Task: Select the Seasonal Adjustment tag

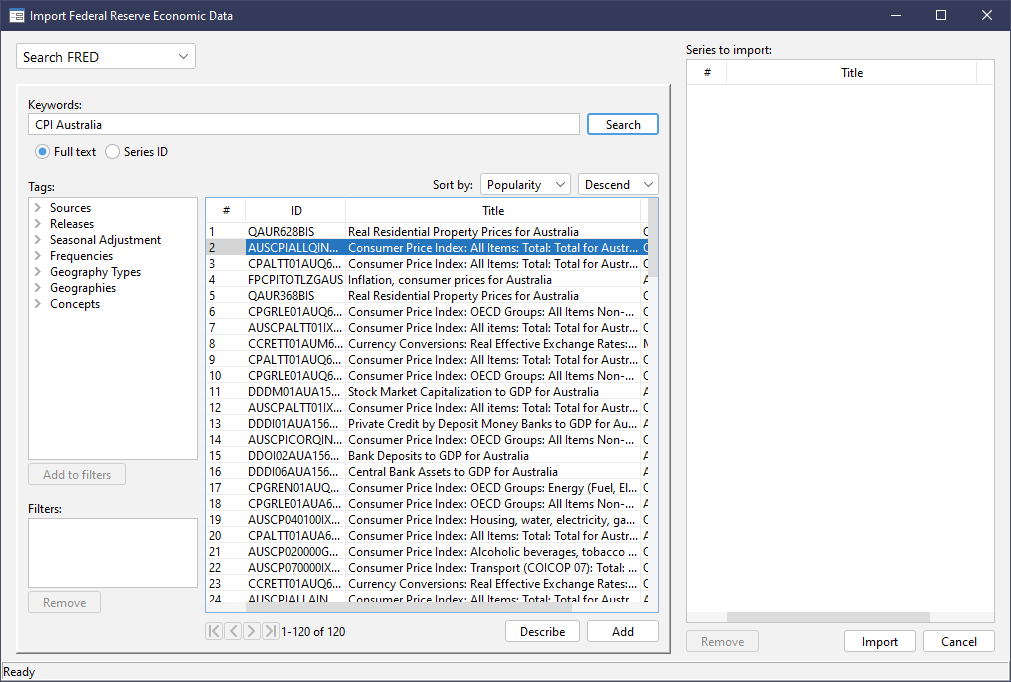Action: (106, 240)
